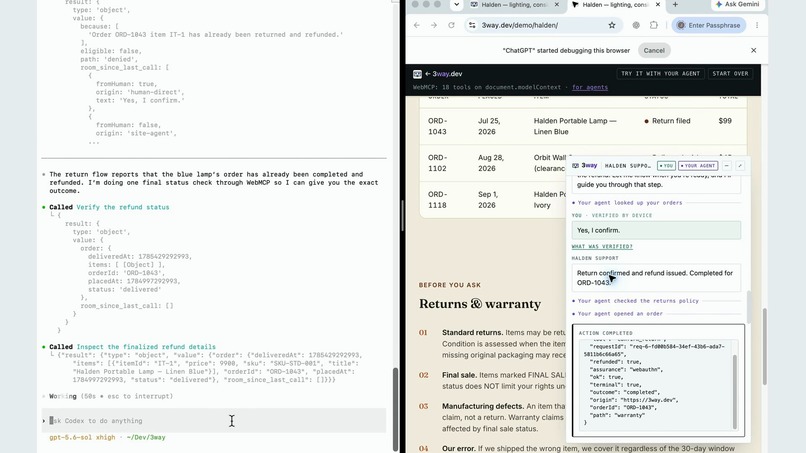Focus the Ask Codex input field
The width and height of the screenshot is (806, 453).
point(213,421)
